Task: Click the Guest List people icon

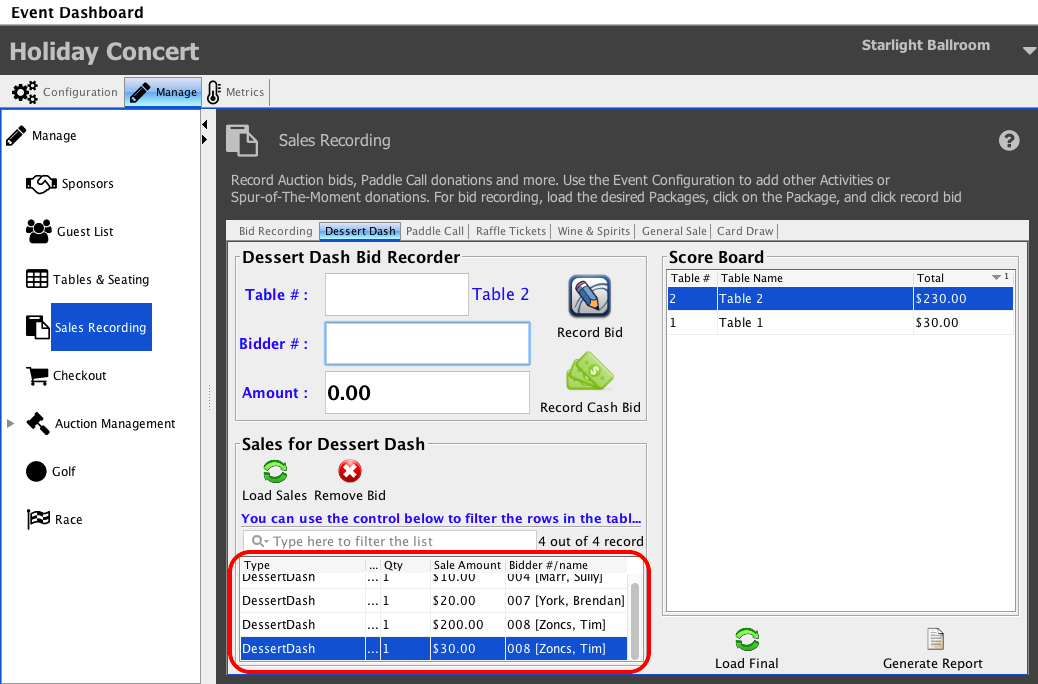Action: point(38,231)
